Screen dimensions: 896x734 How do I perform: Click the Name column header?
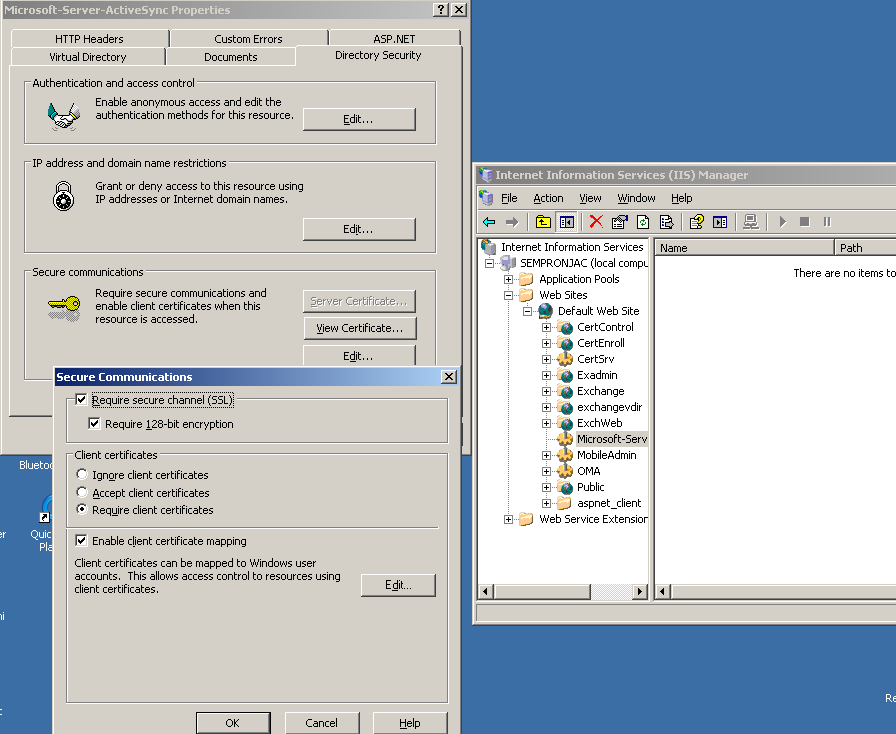(x=744, y=248)
